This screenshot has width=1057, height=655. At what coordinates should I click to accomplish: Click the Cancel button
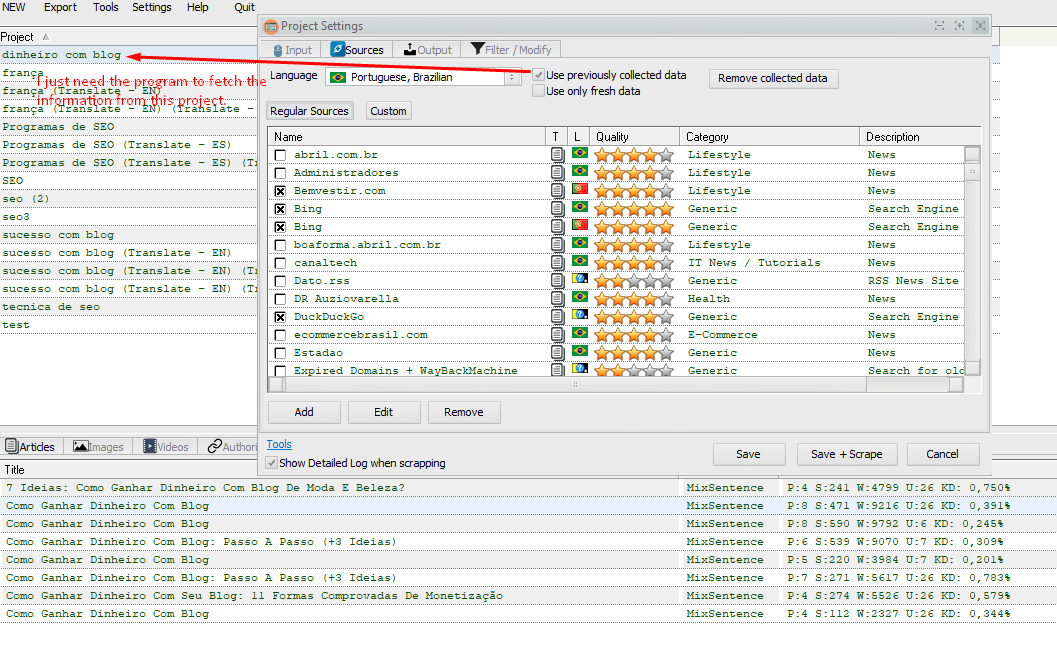(942, 454)
